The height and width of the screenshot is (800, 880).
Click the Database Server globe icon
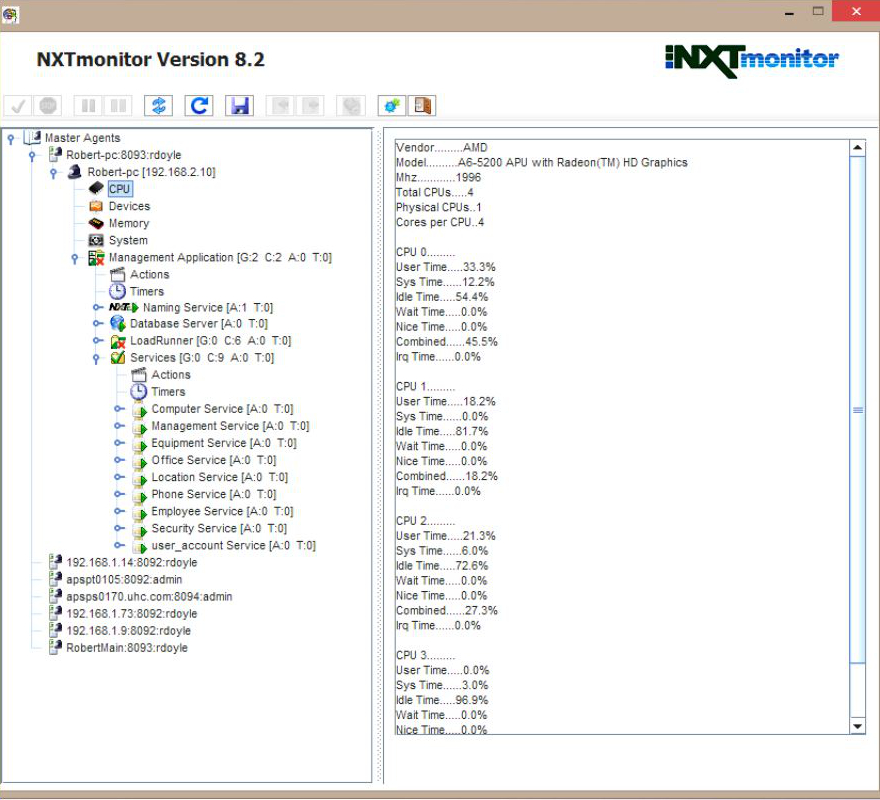point(118,324)
